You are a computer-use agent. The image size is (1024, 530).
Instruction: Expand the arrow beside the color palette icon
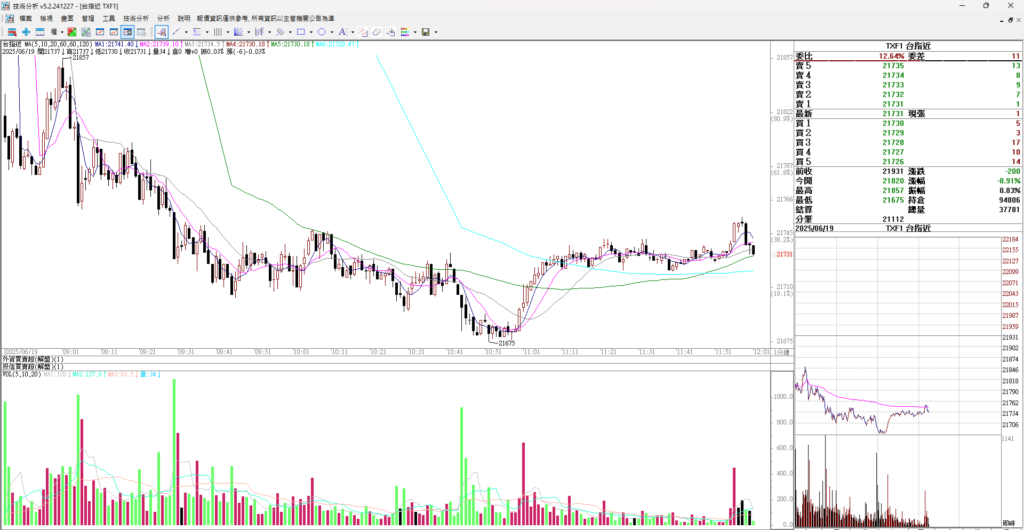415,31
